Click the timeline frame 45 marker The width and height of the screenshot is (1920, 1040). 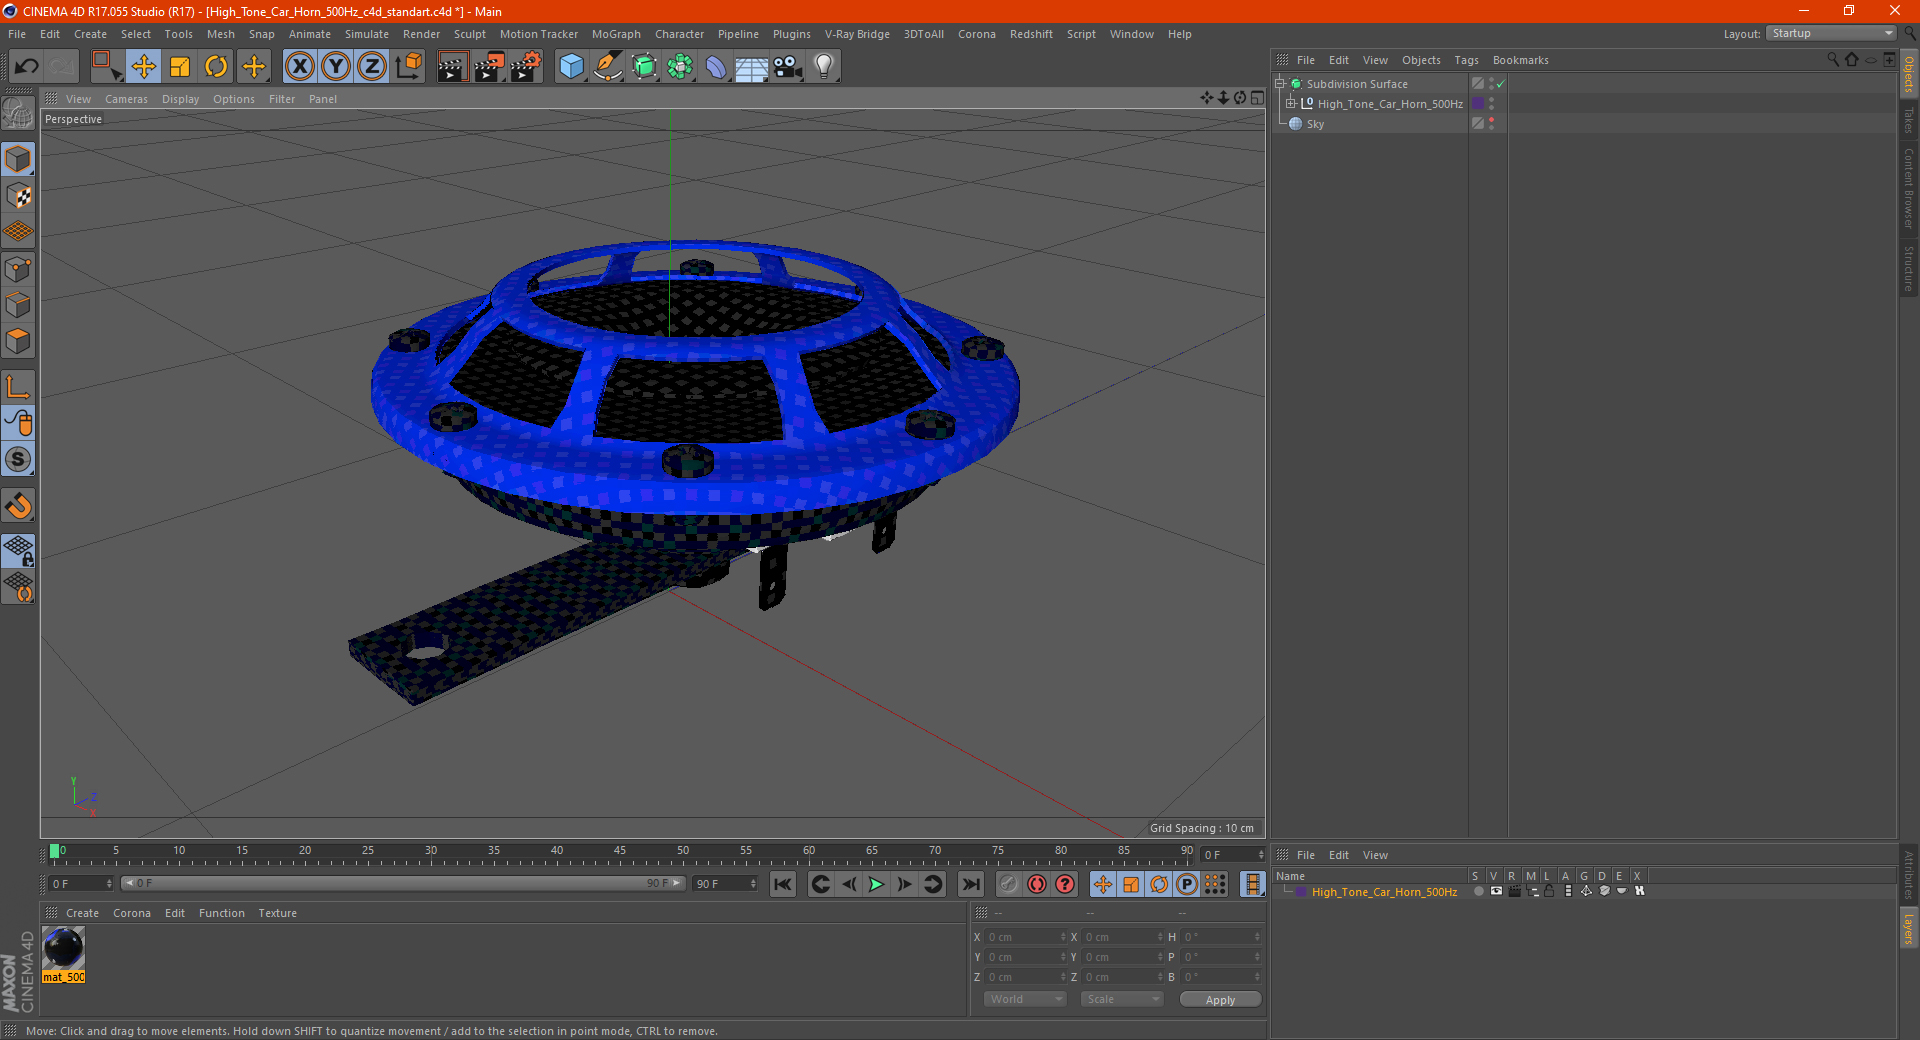620,852
